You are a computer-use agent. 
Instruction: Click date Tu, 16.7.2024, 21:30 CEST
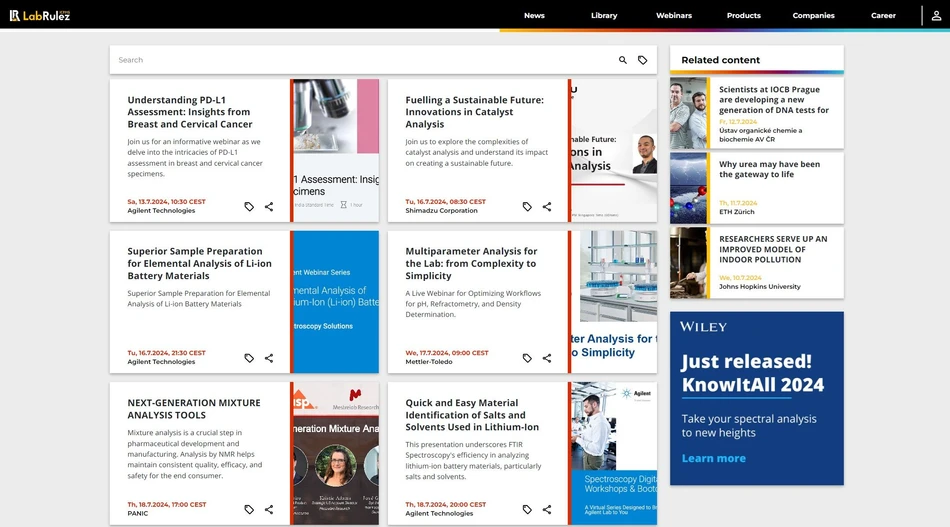click(x=167, y=353)
